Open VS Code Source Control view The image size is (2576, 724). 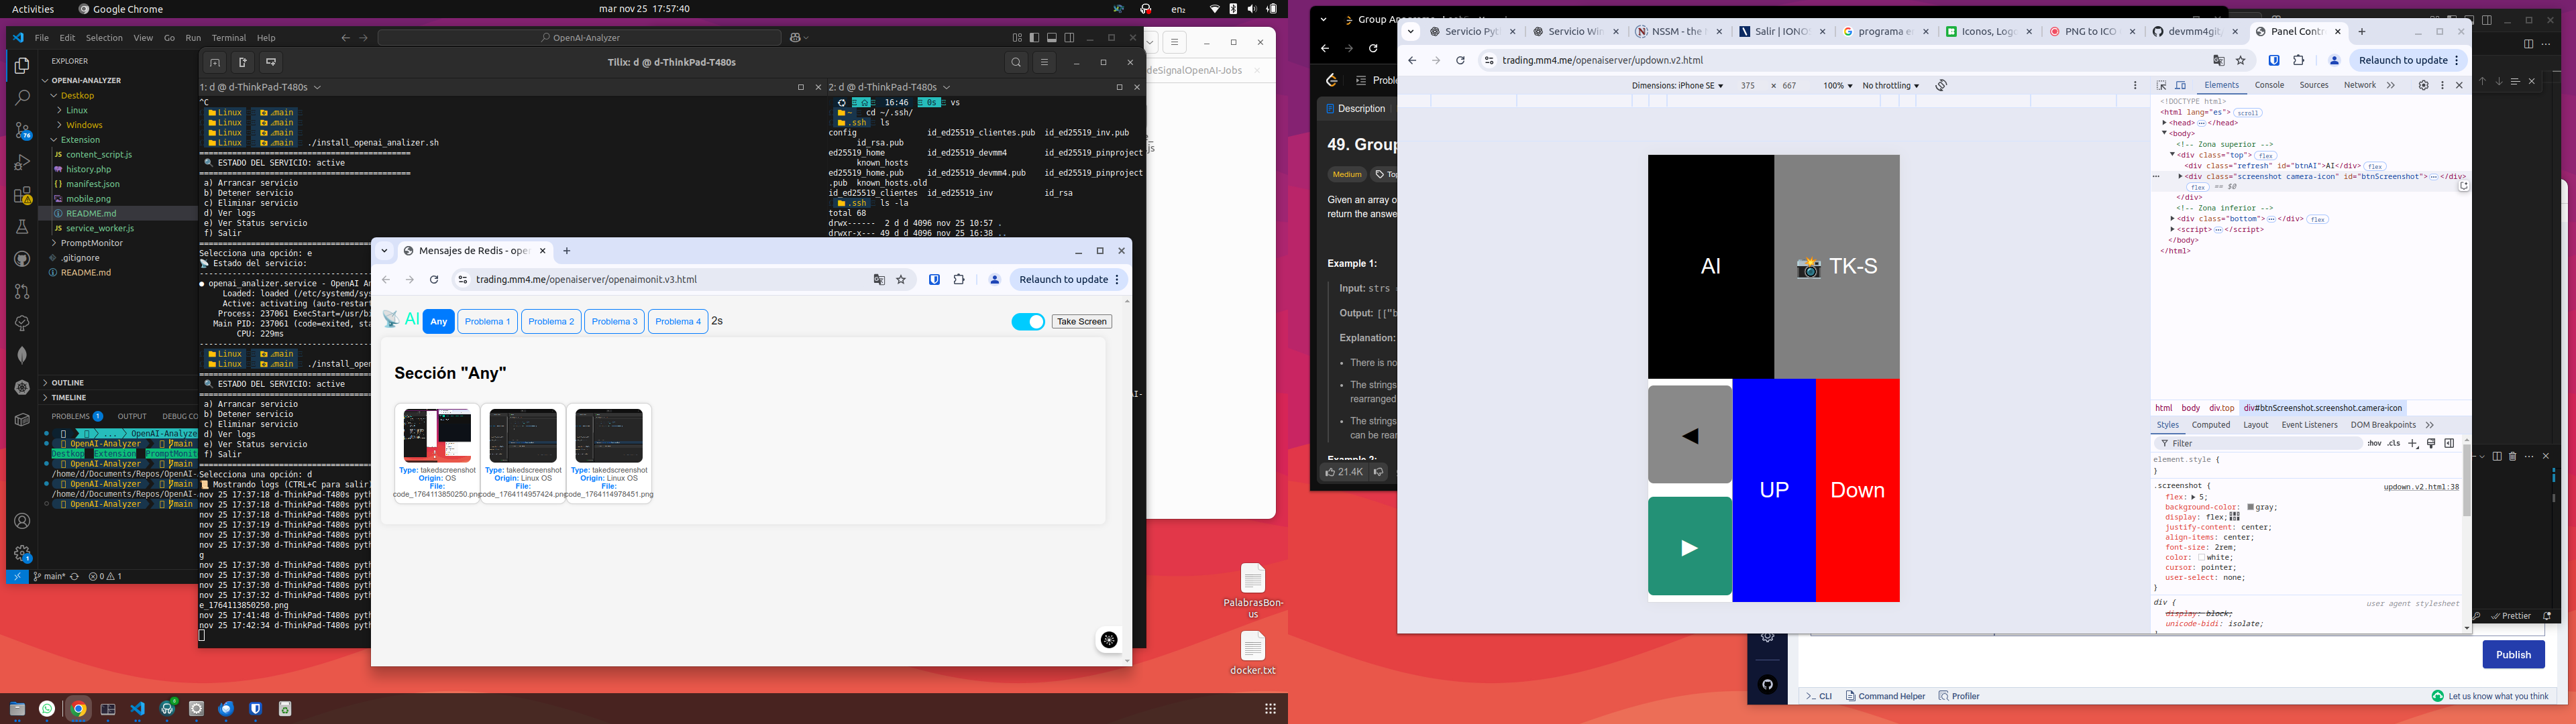tap(22, 130)
